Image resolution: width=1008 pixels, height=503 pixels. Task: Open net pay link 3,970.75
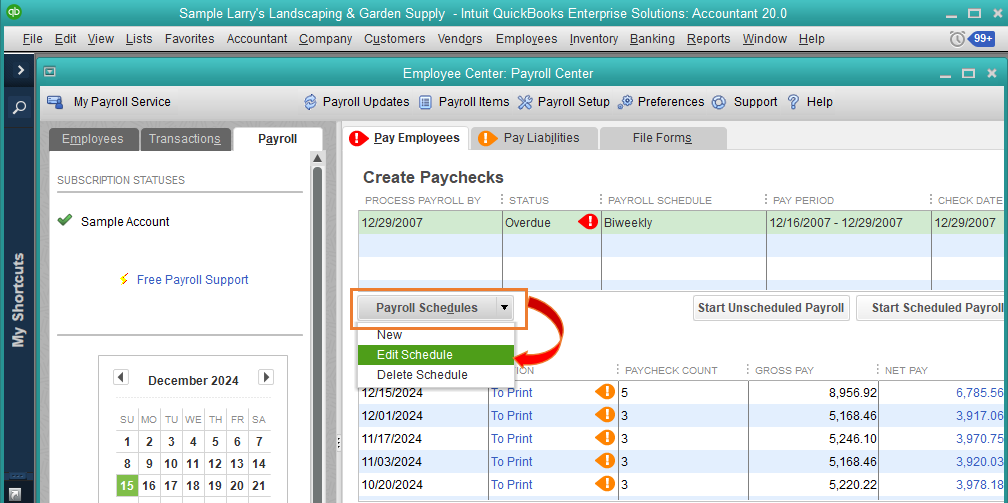980,439
